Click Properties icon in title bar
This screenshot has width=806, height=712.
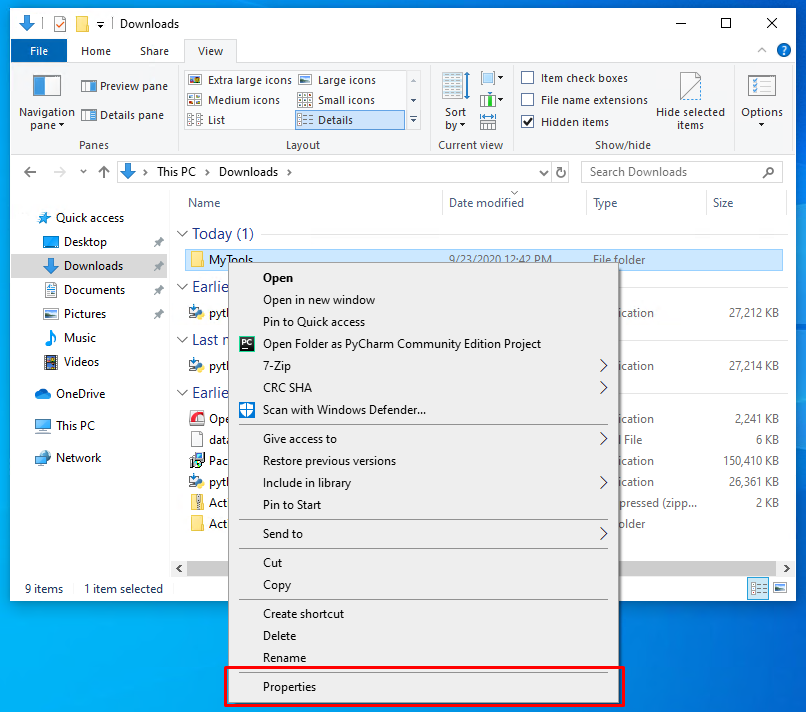(60, 24)
